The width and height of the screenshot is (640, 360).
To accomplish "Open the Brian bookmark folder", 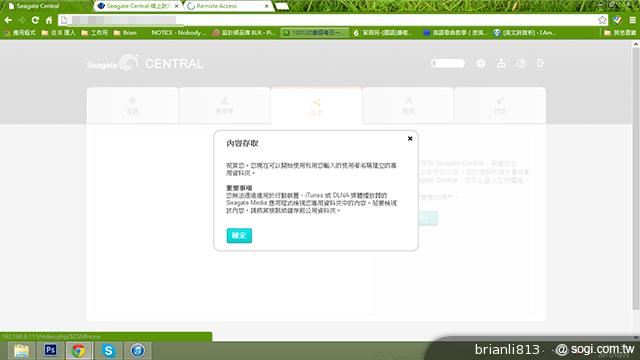I will pyautogui.click(x=125, y=33).
